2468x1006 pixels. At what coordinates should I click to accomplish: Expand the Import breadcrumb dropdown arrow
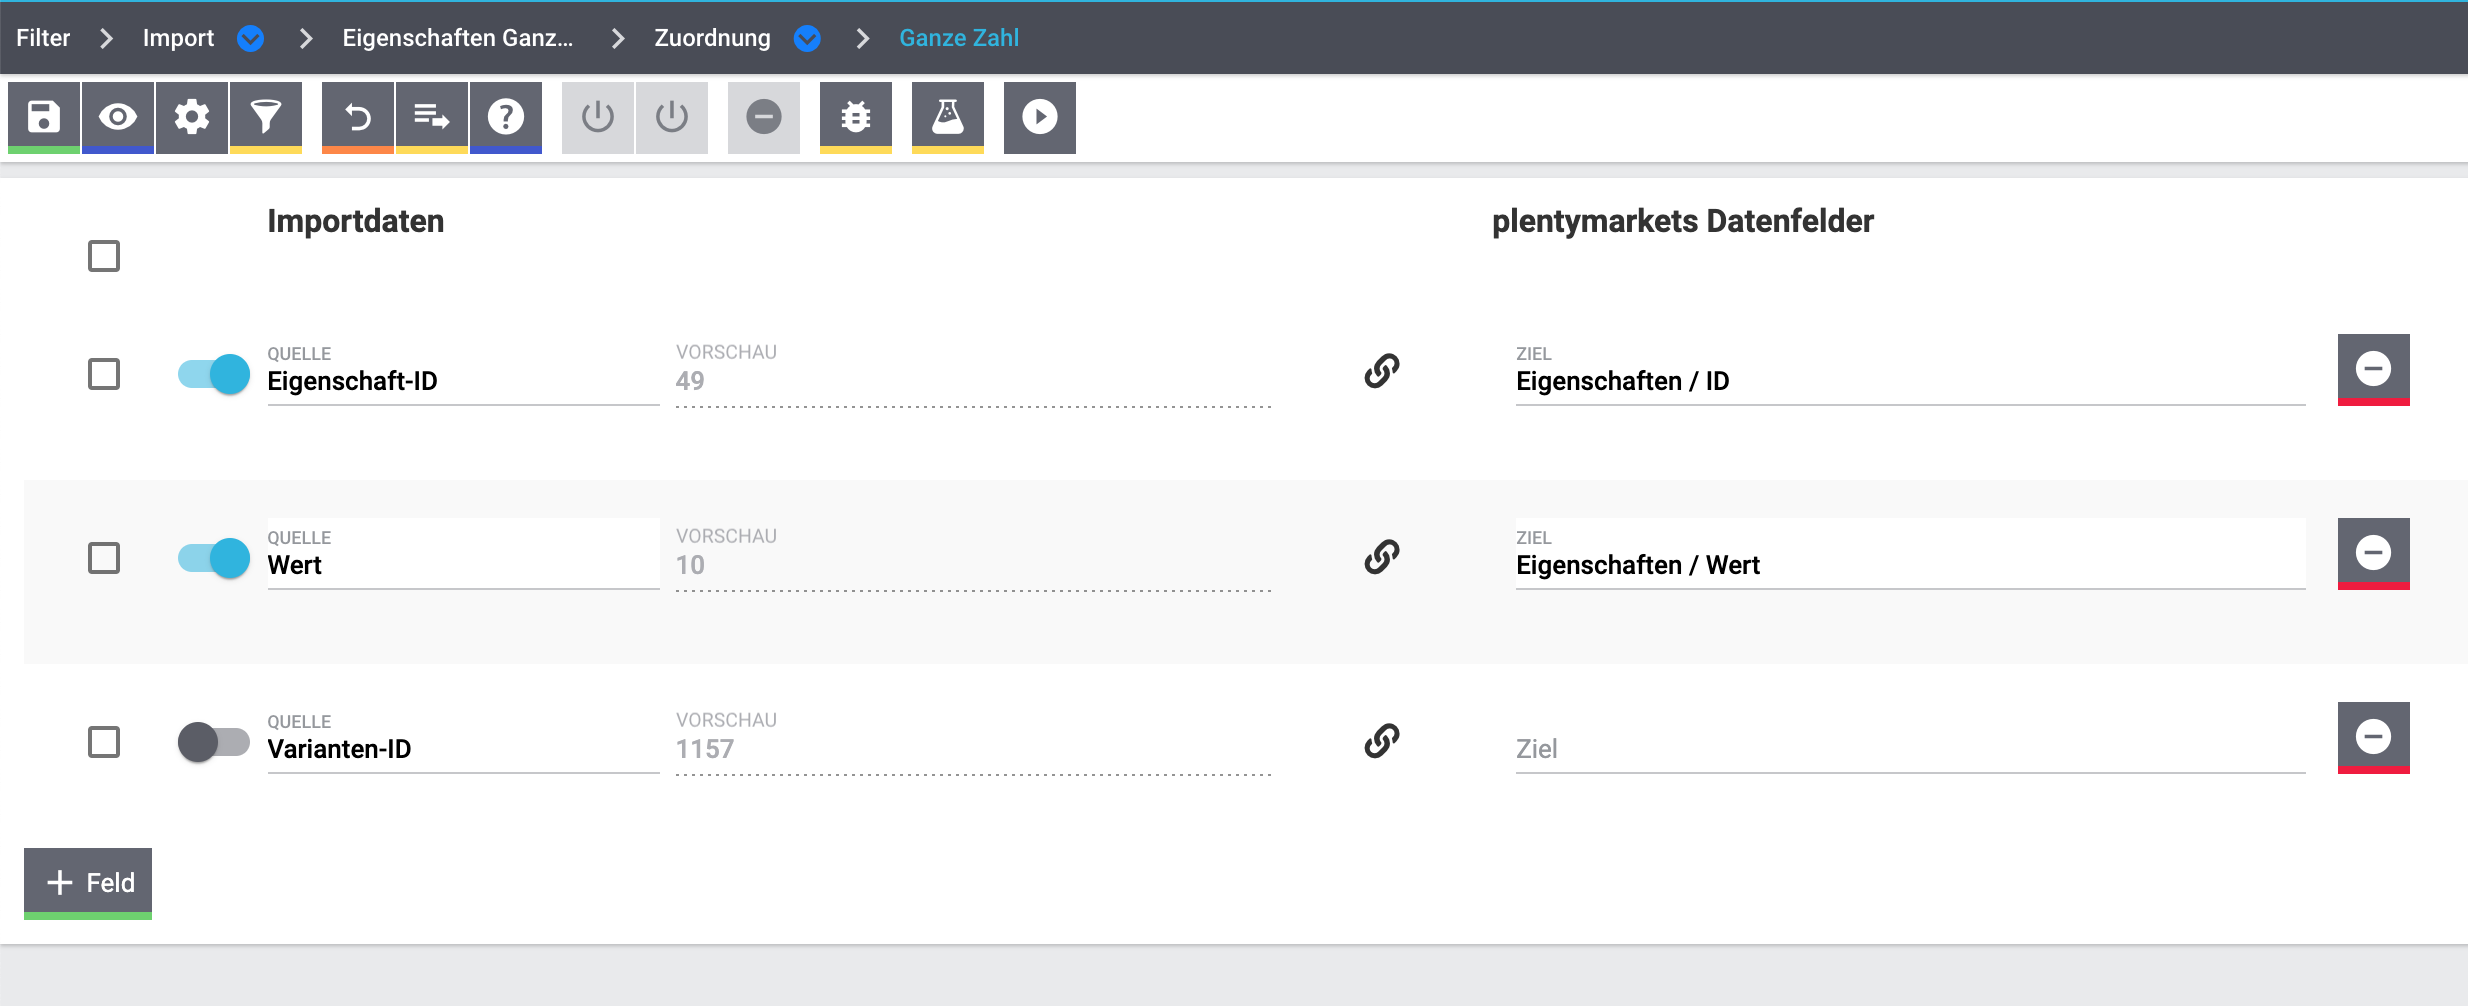(x=251, y=38)
